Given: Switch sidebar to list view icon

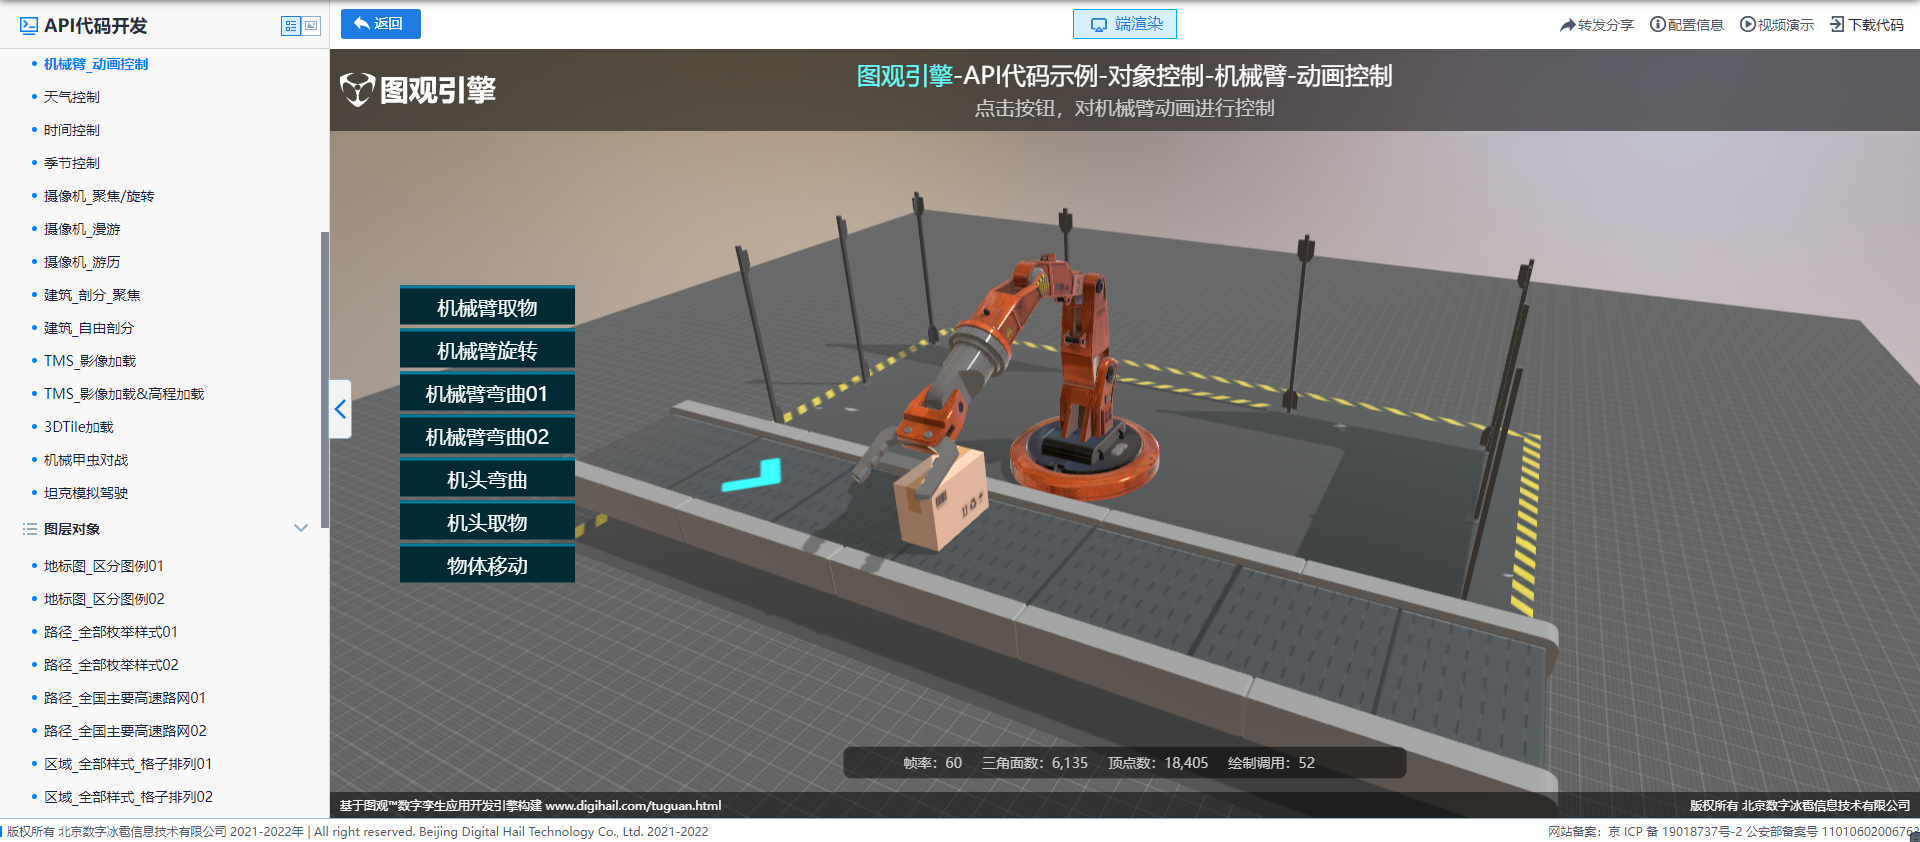Looking at the screenshot, I should pyautogui.click(x=291, y=26).
